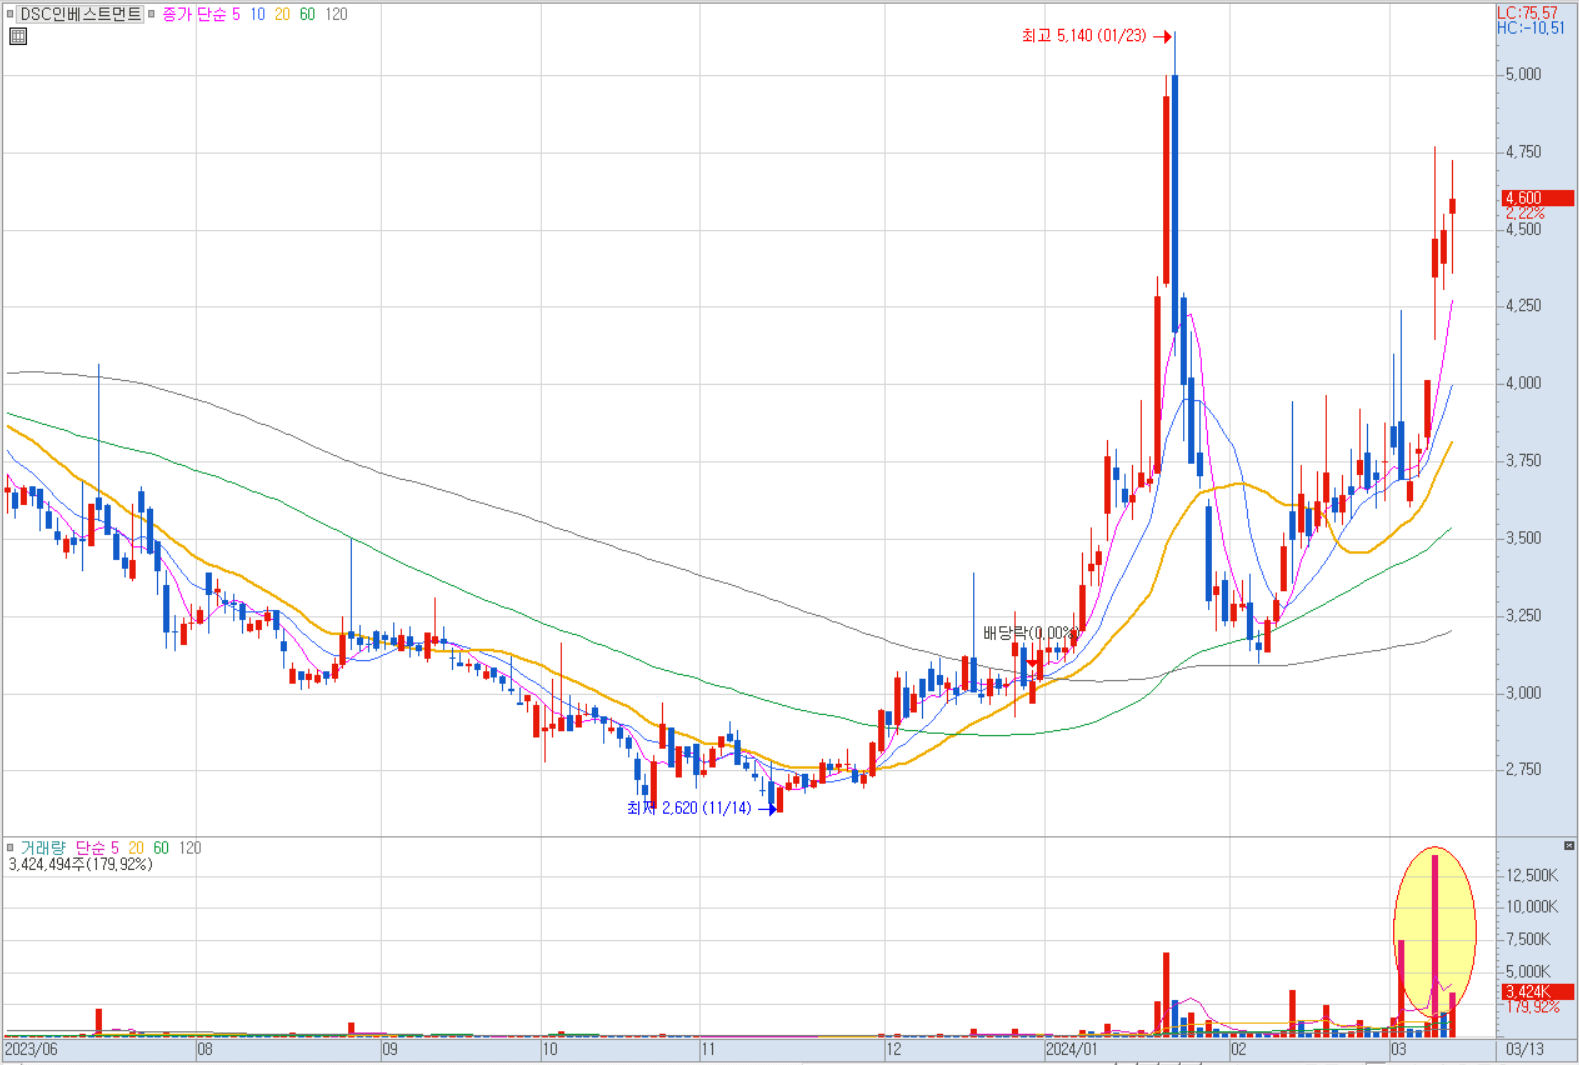Click the red 3,424K current volume tag
Screen dimensions: 1579x1065
pyautogui.click(x=1538, y=992)
